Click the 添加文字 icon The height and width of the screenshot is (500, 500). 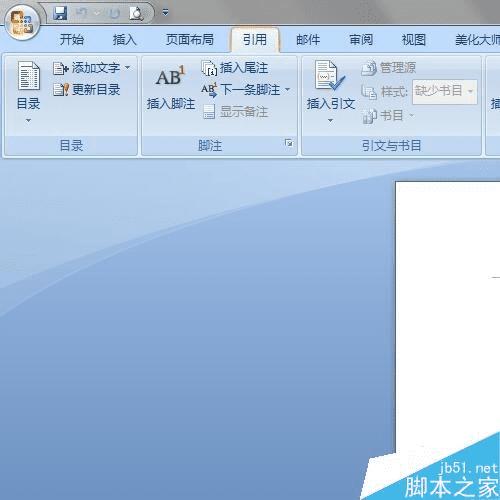[x=60, y=68]
